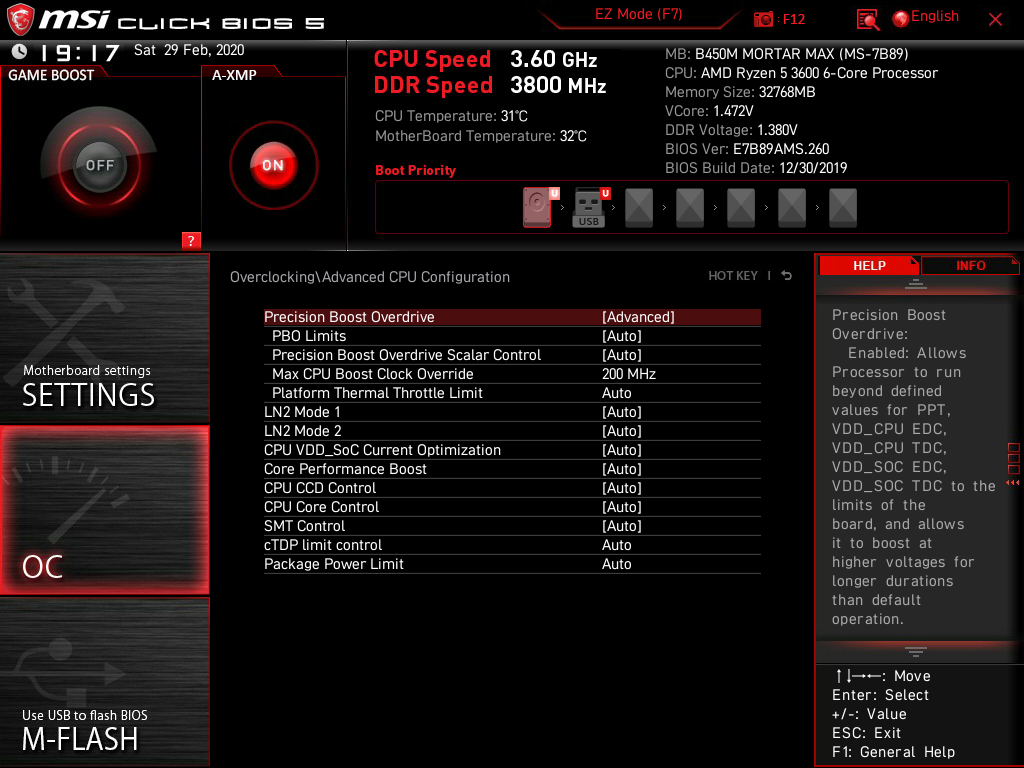Open the M-FLASH BIOS flashing section

click(104, 681)
